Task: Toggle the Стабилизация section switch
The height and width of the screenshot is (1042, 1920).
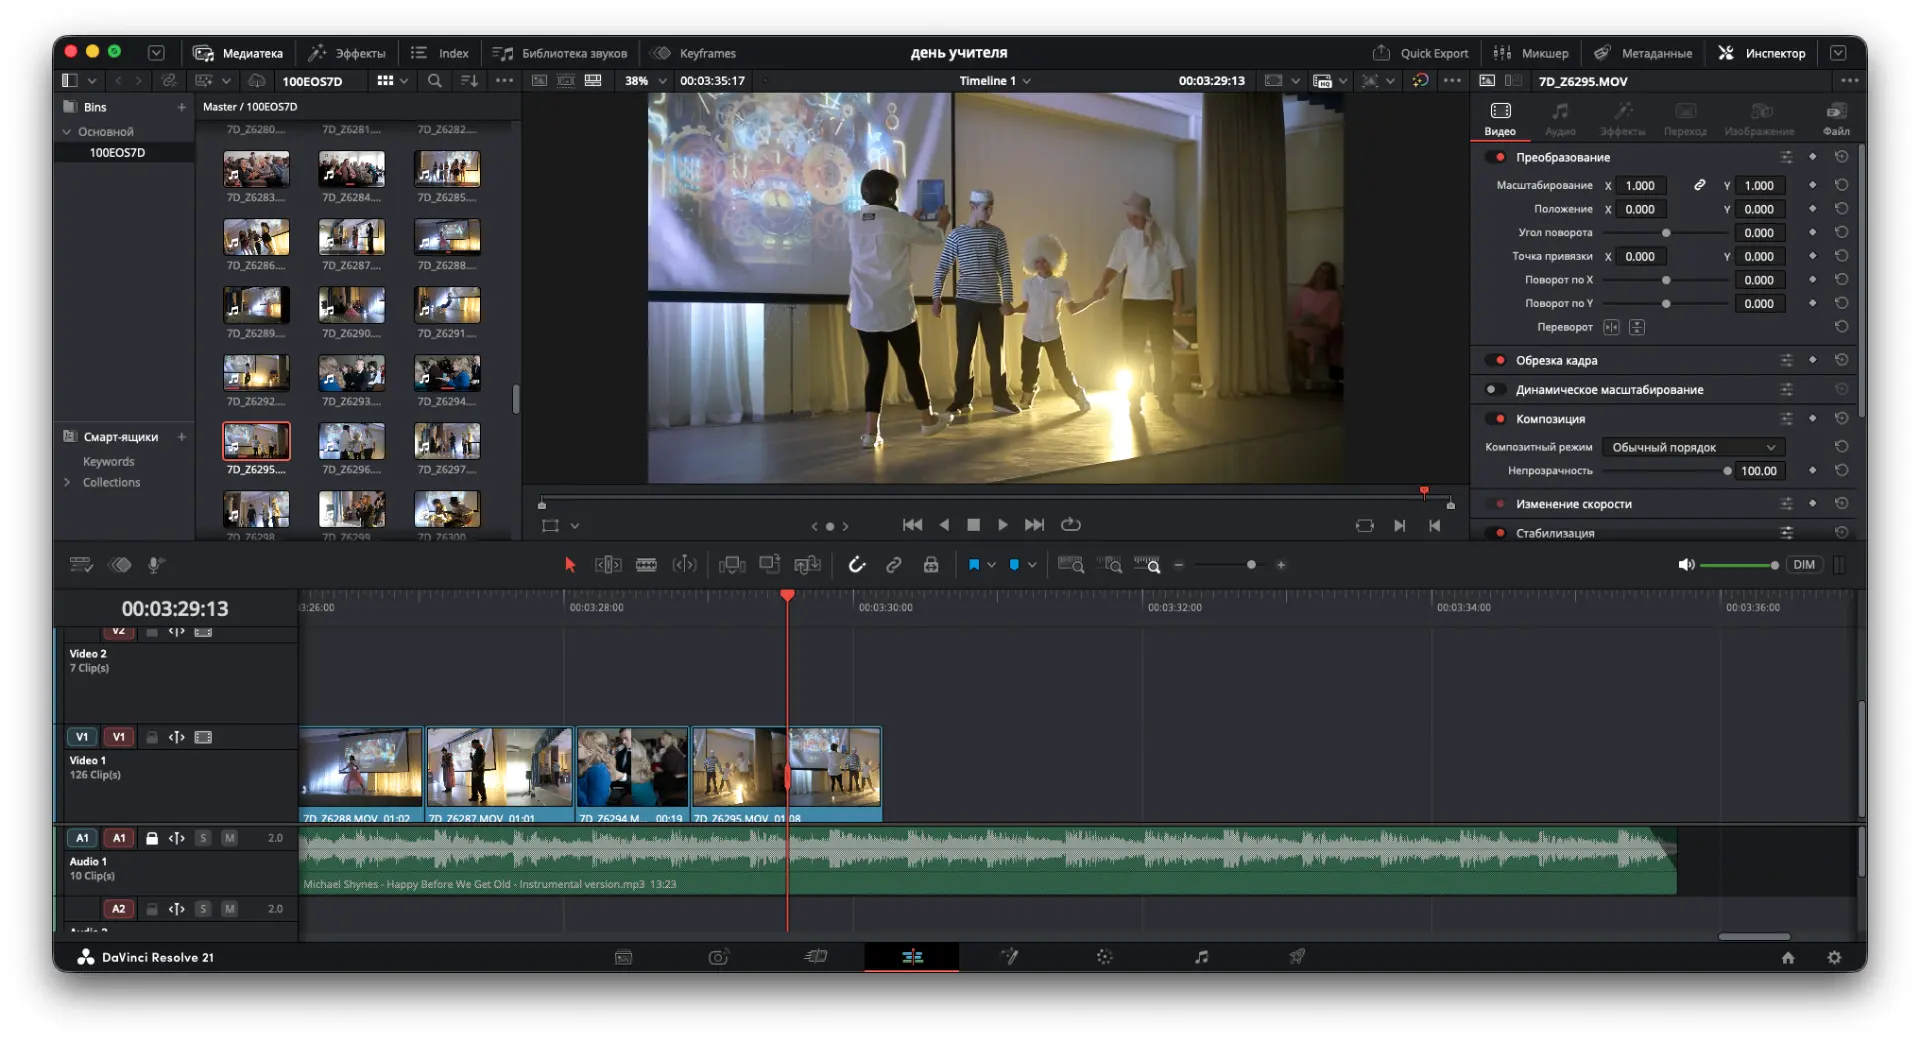Action: point(1497,533)
